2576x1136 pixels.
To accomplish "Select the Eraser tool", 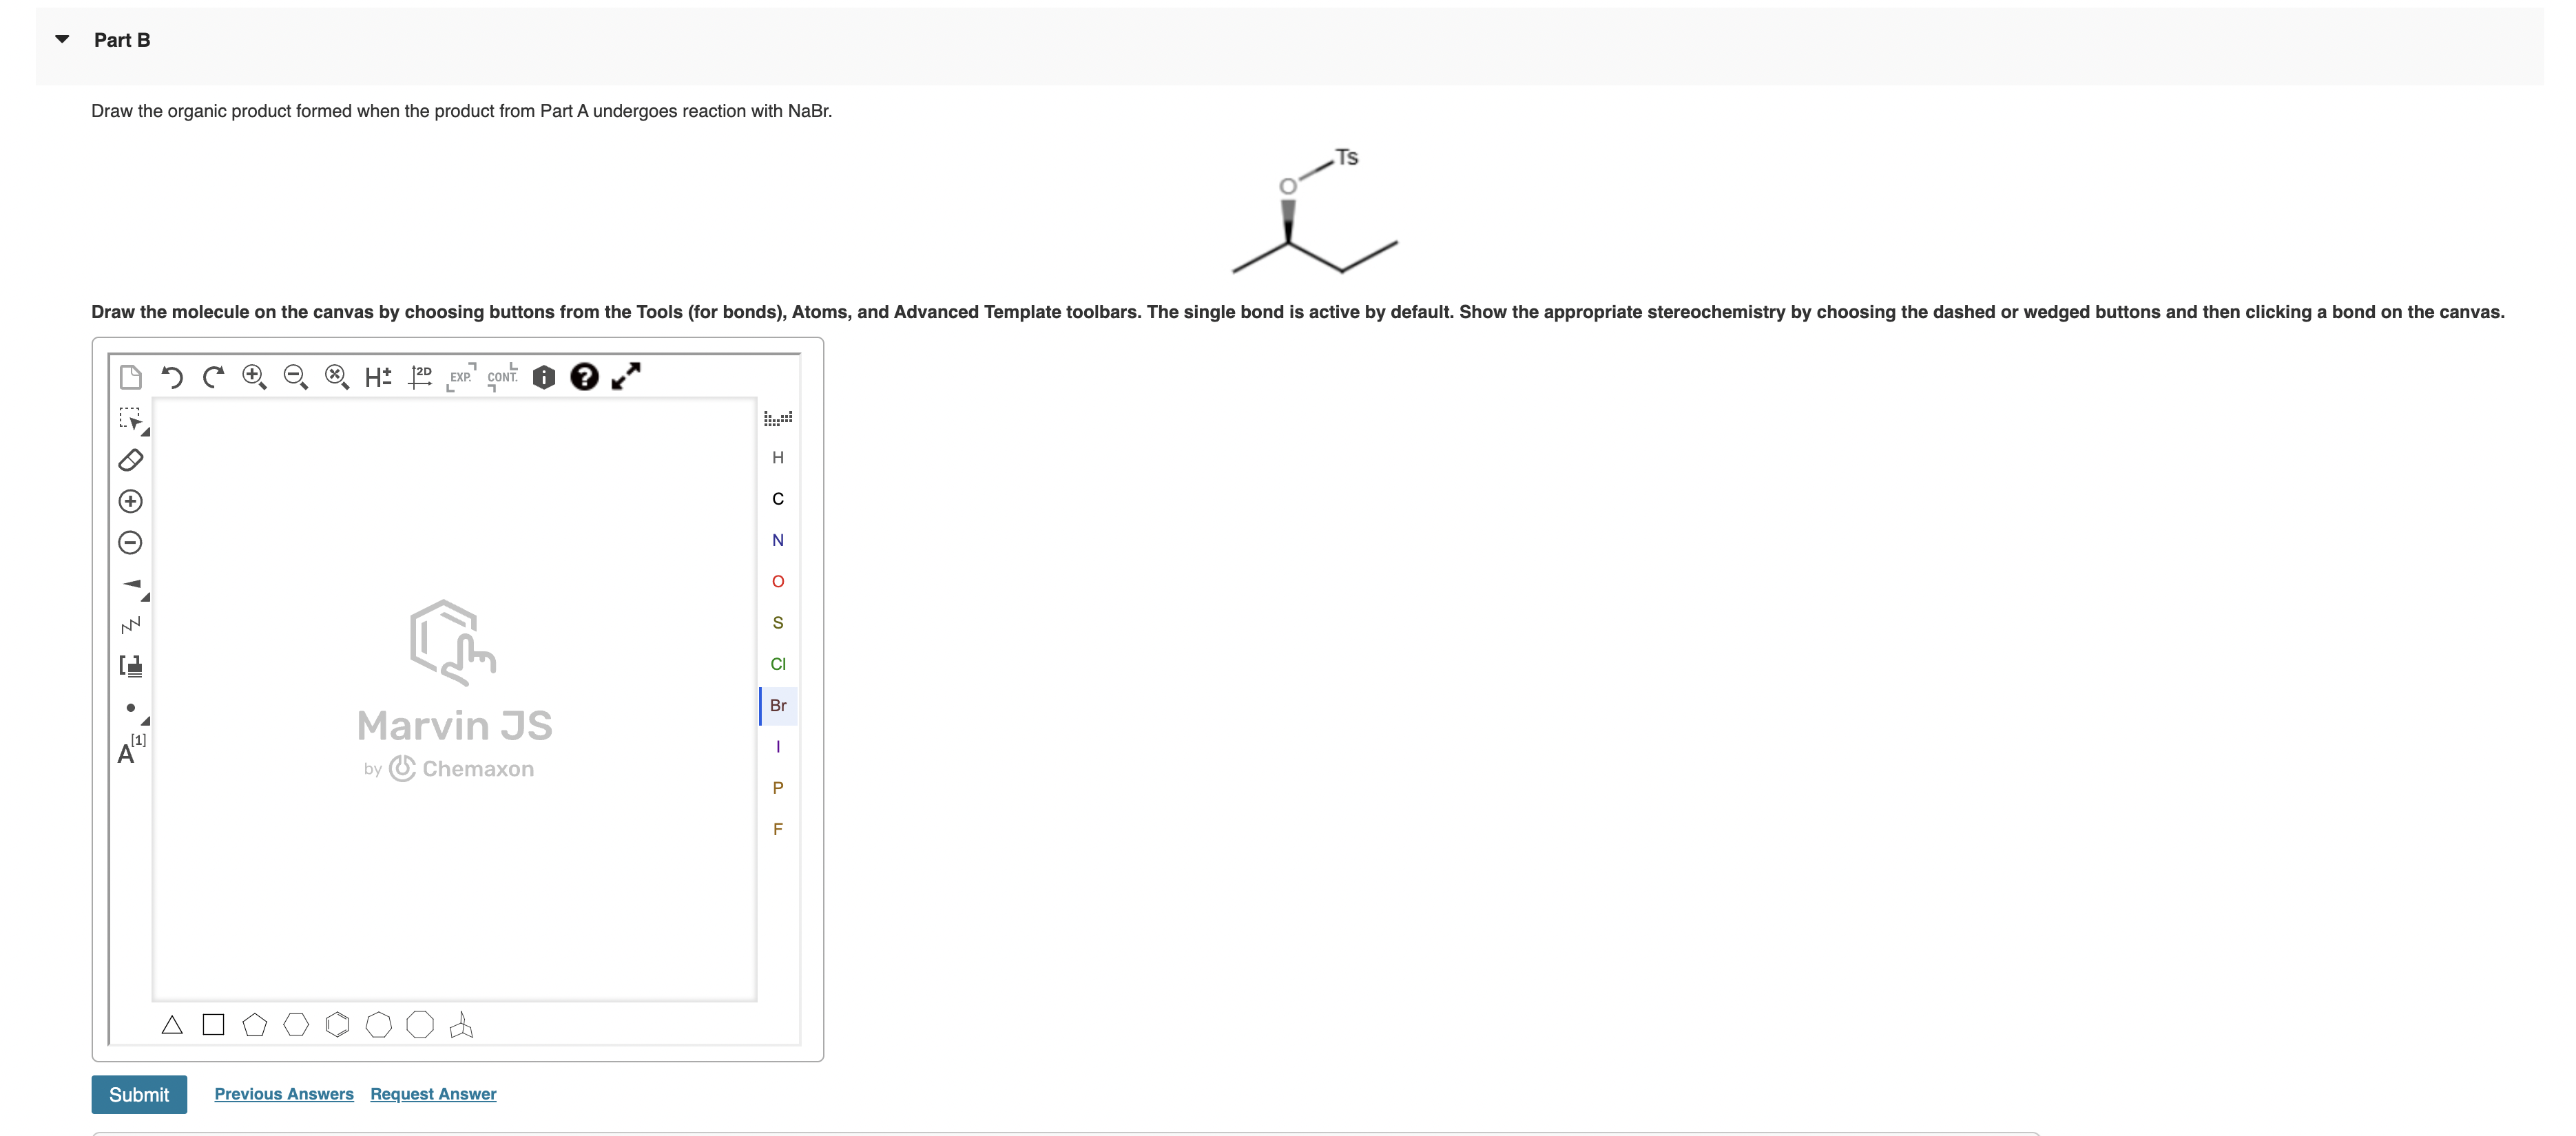I will tap(131, 460).
